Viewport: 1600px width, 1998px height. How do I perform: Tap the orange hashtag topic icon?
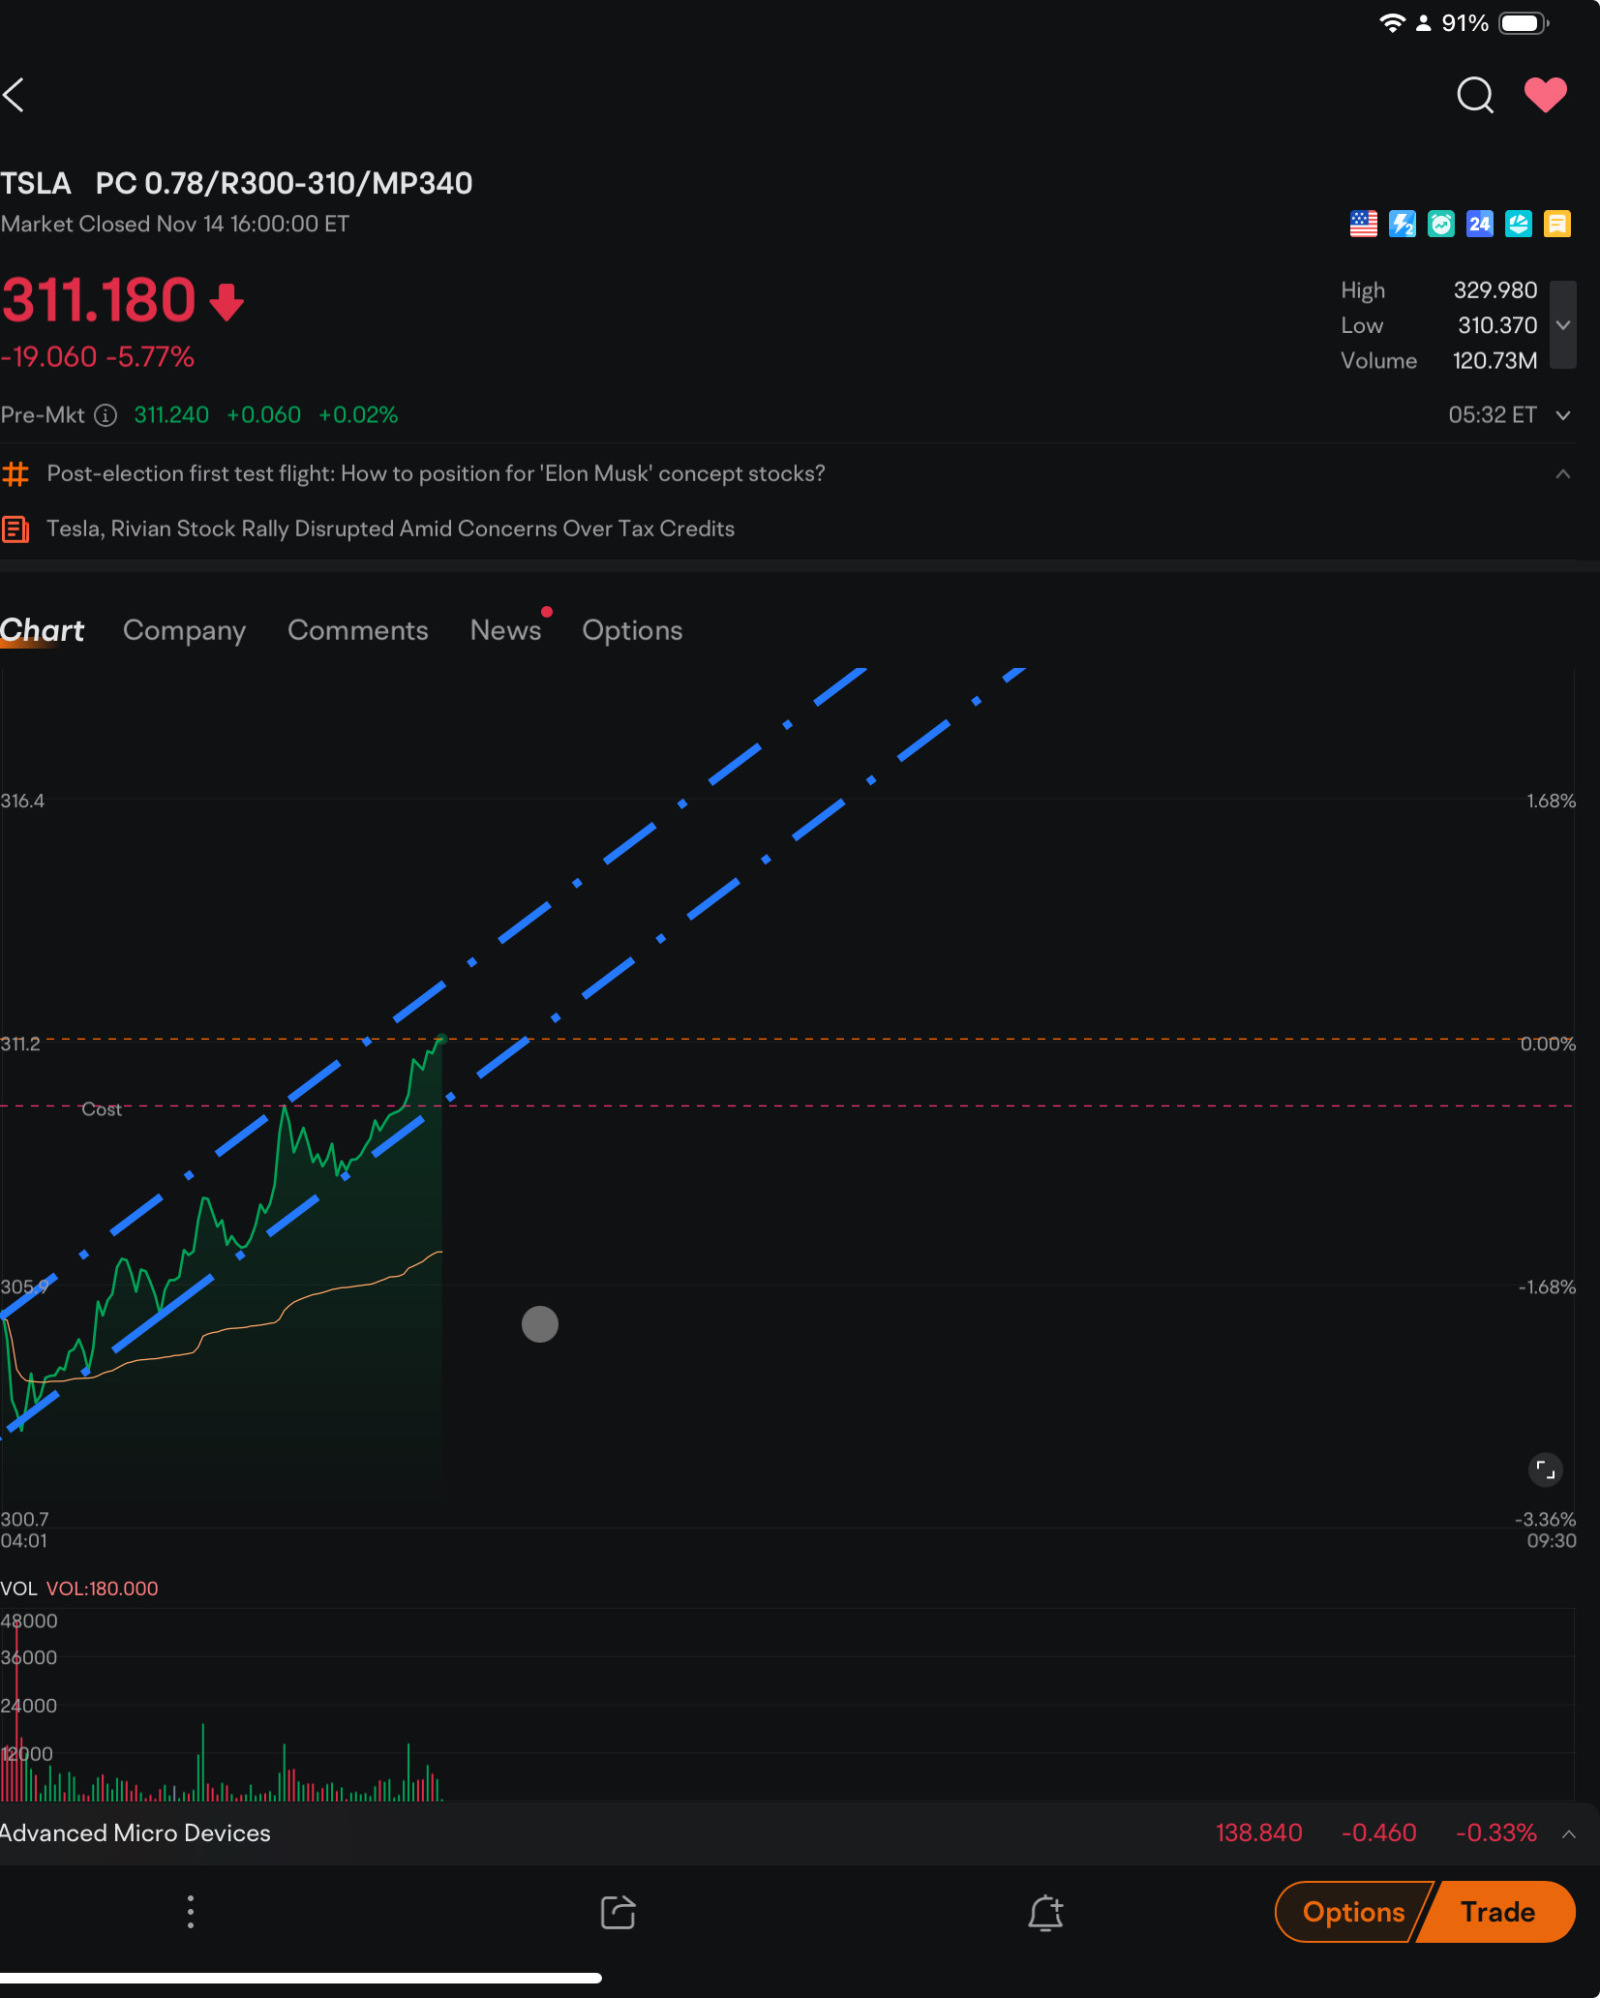[15, 474]
